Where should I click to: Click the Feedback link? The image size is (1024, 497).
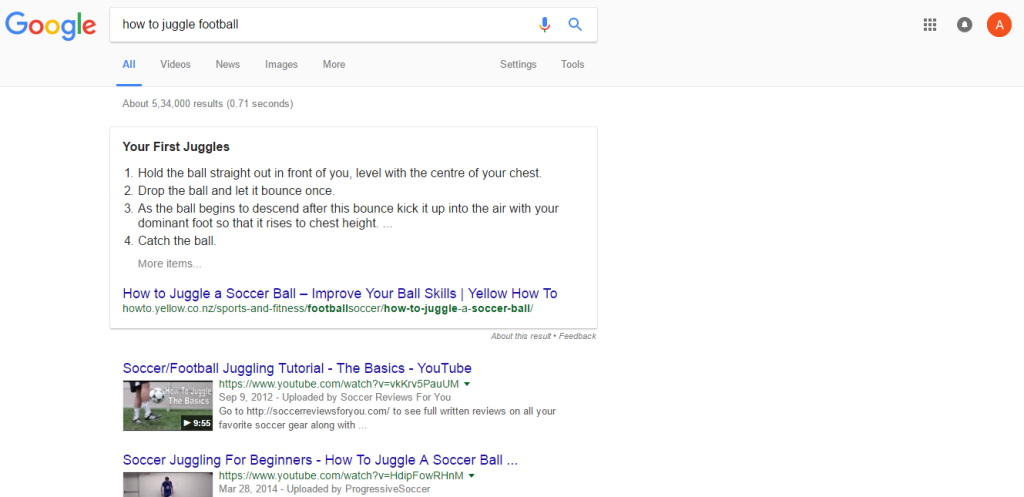(x=577, y=336)
